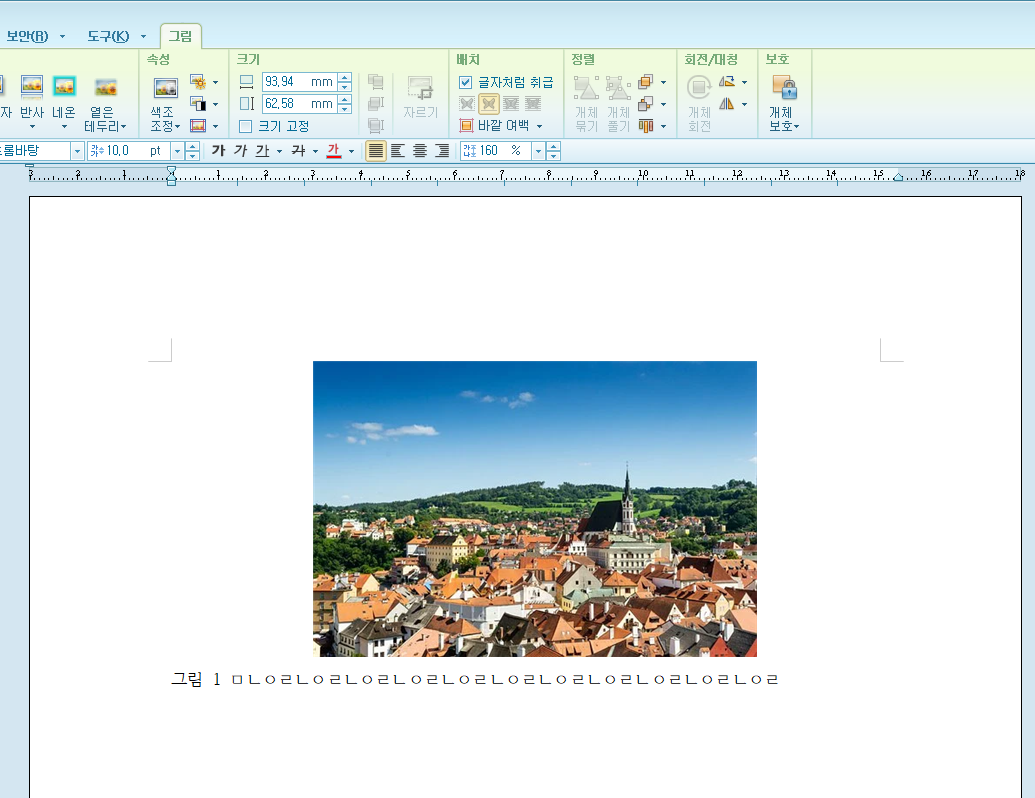
Task: Click the picture border/margin icon in 속성
Action: tap(198, 125)
